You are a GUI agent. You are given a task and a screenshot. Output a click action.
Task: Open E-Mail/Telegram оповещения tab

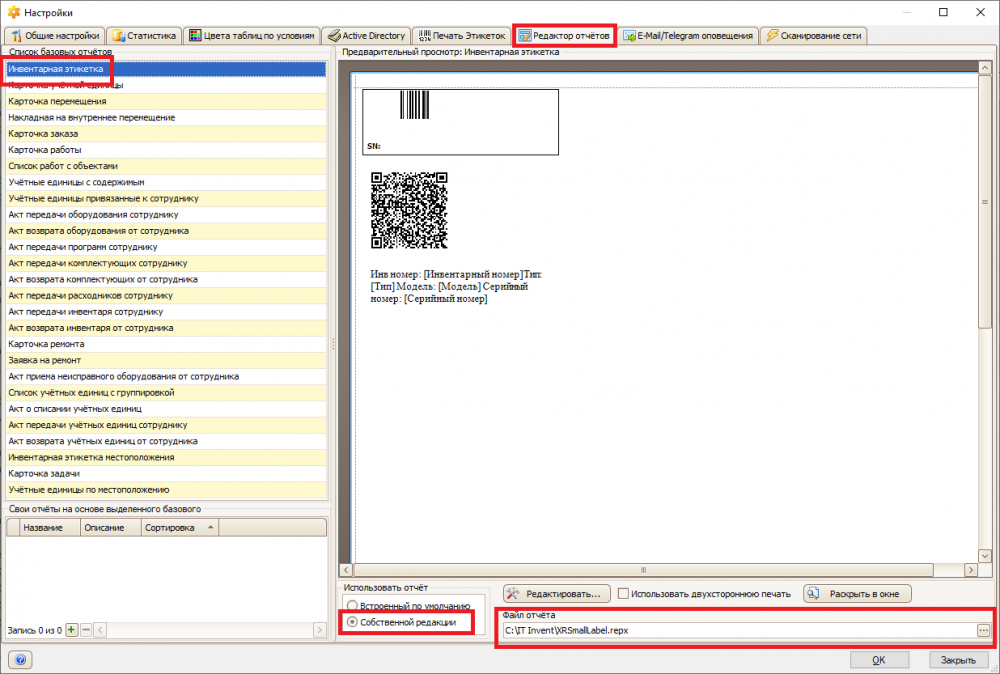(x=688, y=36)
